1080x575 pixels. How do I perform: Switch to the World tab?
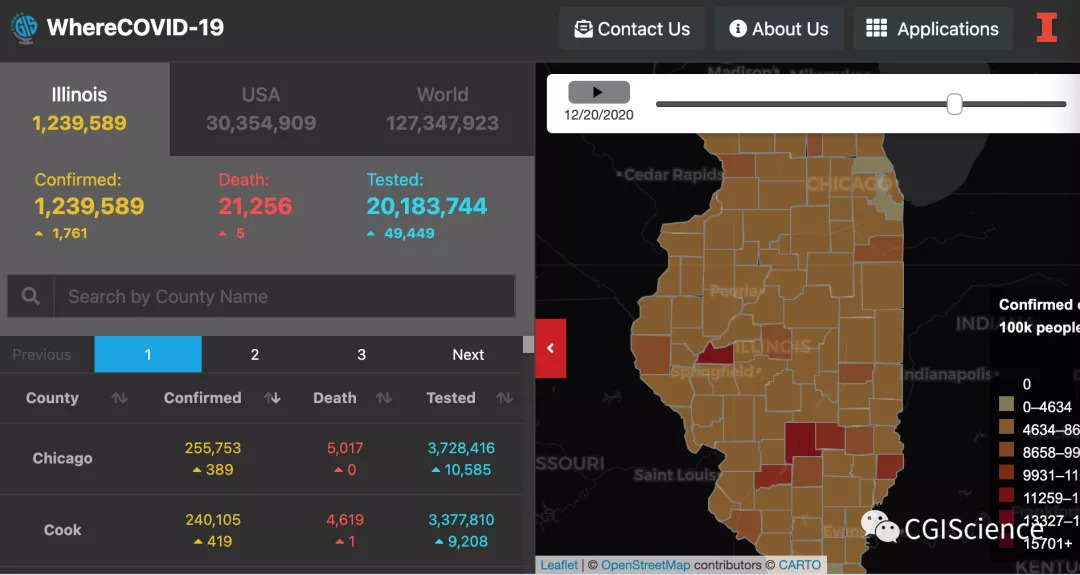coord(442,109)
